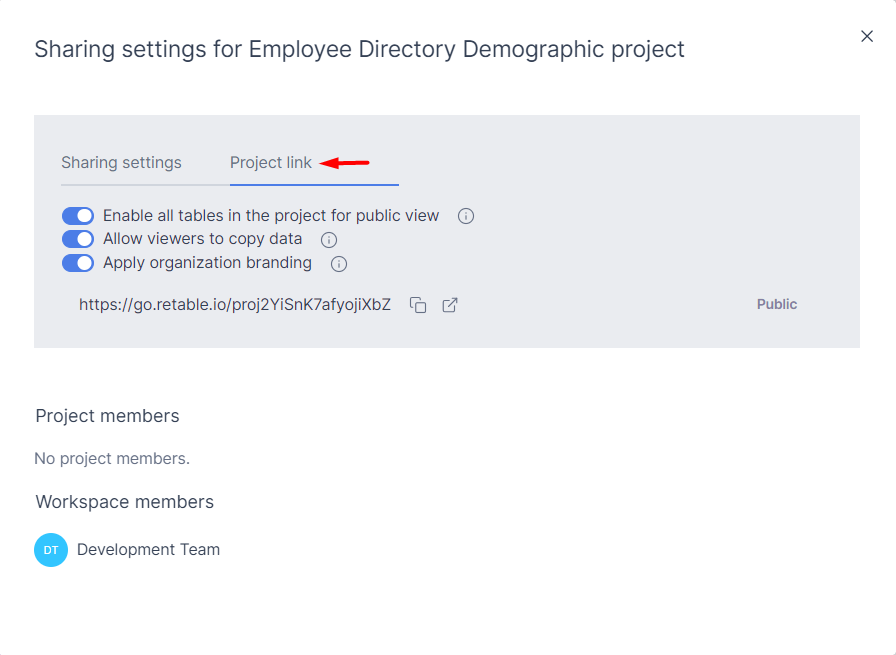Switch to the Sharing settings tab

click(x=121, y=163)
